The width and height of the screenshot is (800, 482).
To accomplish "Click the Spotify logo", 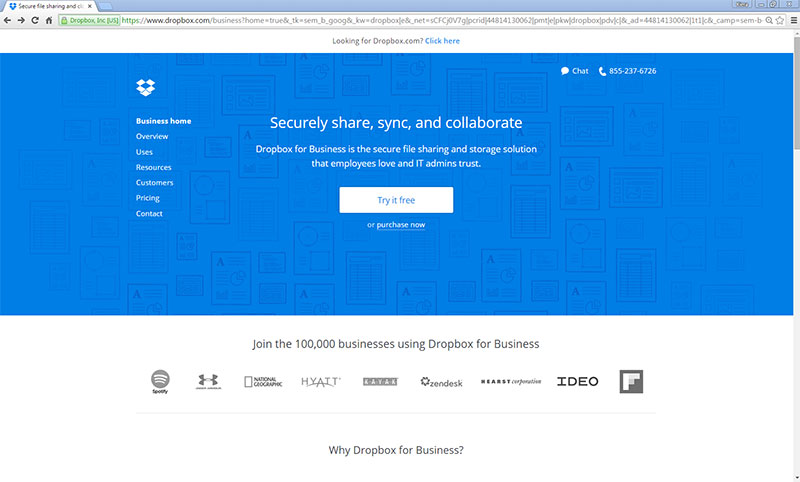I will point(160,381).
